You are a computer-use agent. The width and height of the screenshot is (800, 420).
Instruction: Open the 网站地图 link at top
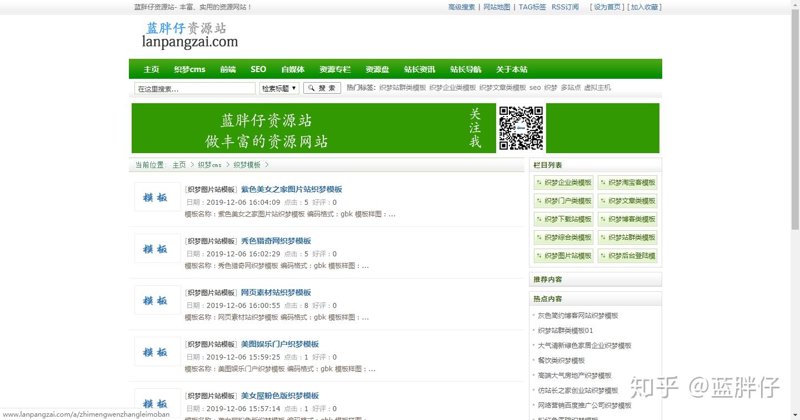pyautogui.click(x=496, y=7)
